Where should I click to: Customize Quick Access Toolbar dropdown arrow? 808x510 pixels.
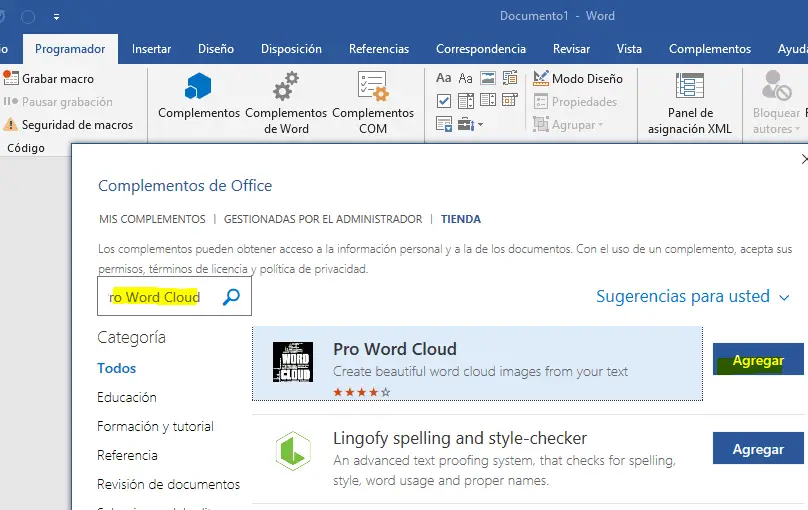coord(56,17)
